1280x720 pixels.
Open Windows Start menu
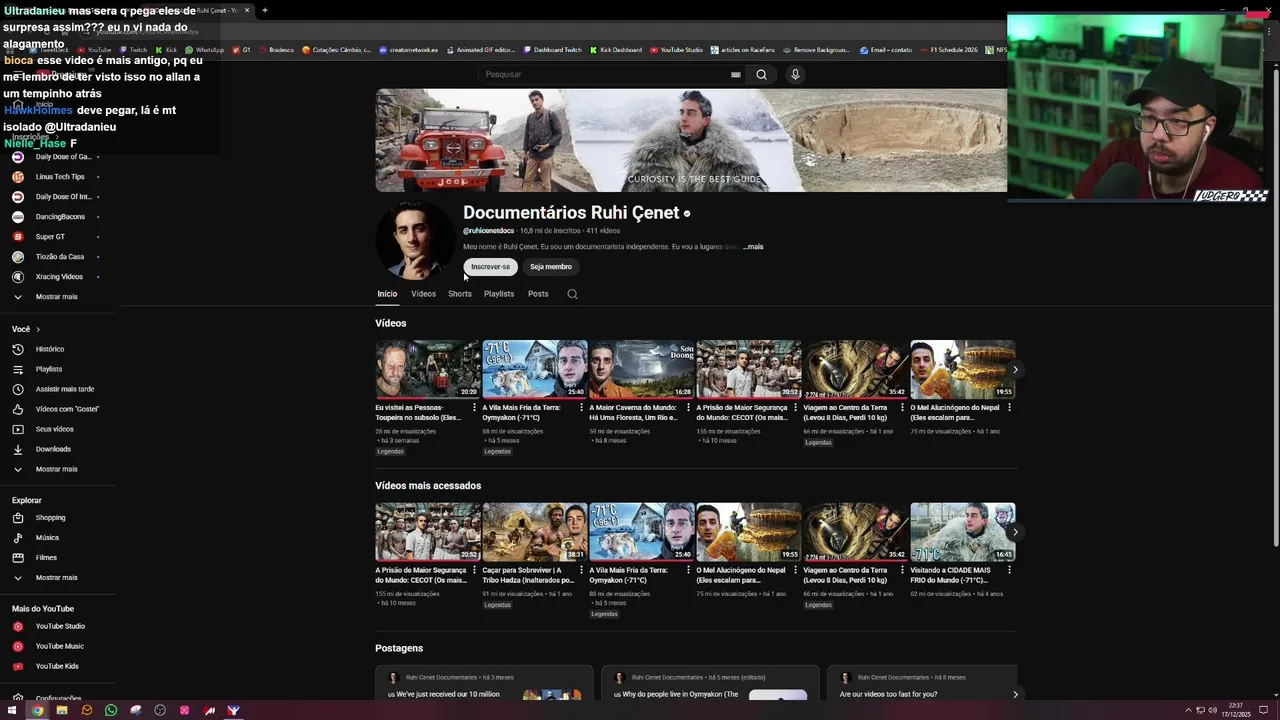coord(12,710)
